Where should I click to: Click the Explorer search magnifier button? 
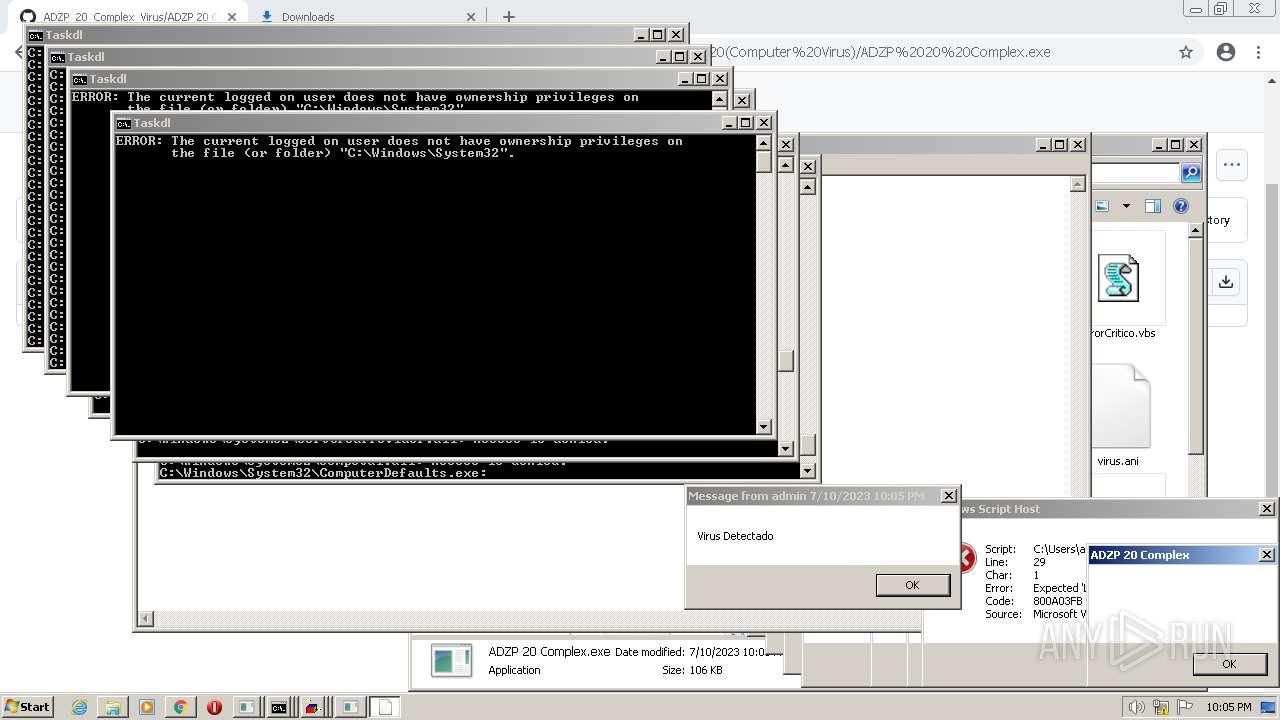click(1190, 173)
